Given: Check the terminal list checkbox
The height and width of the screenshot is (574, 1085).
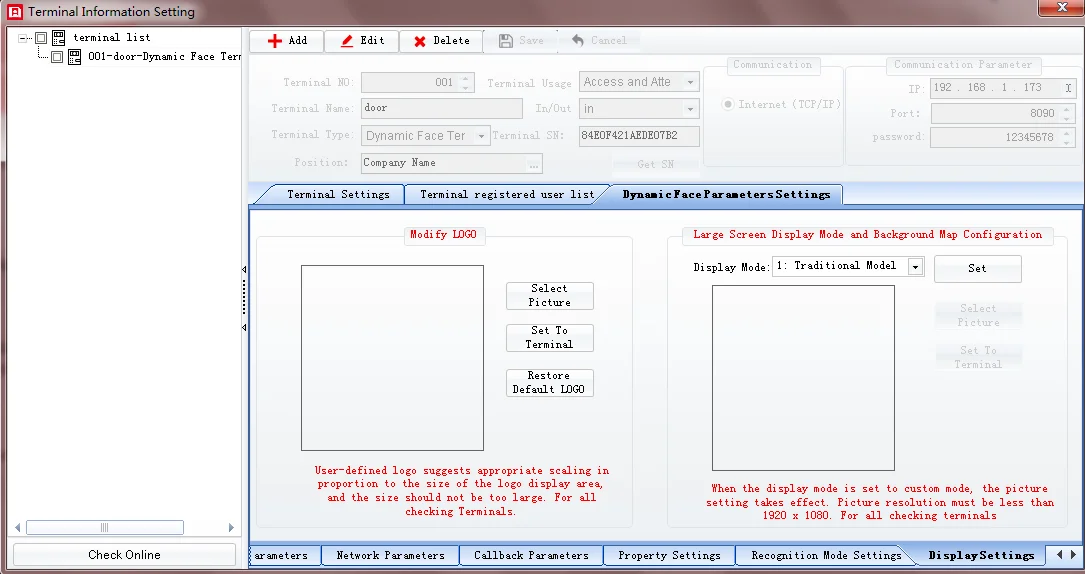Looking at the screenshot, I should [x=41, y=38].
